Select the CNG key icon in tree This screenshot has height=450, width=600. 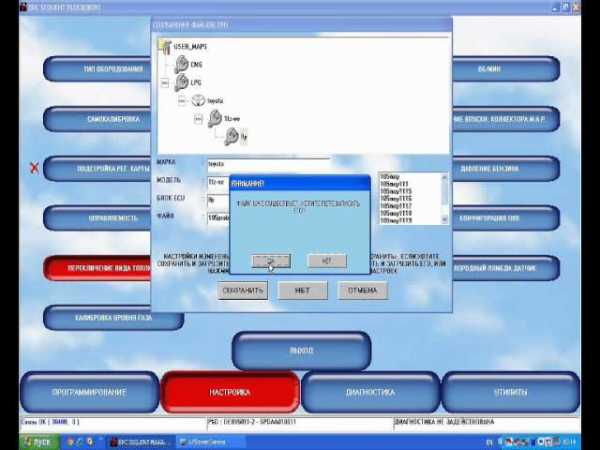pyautogui.click(x=181, y=64)
